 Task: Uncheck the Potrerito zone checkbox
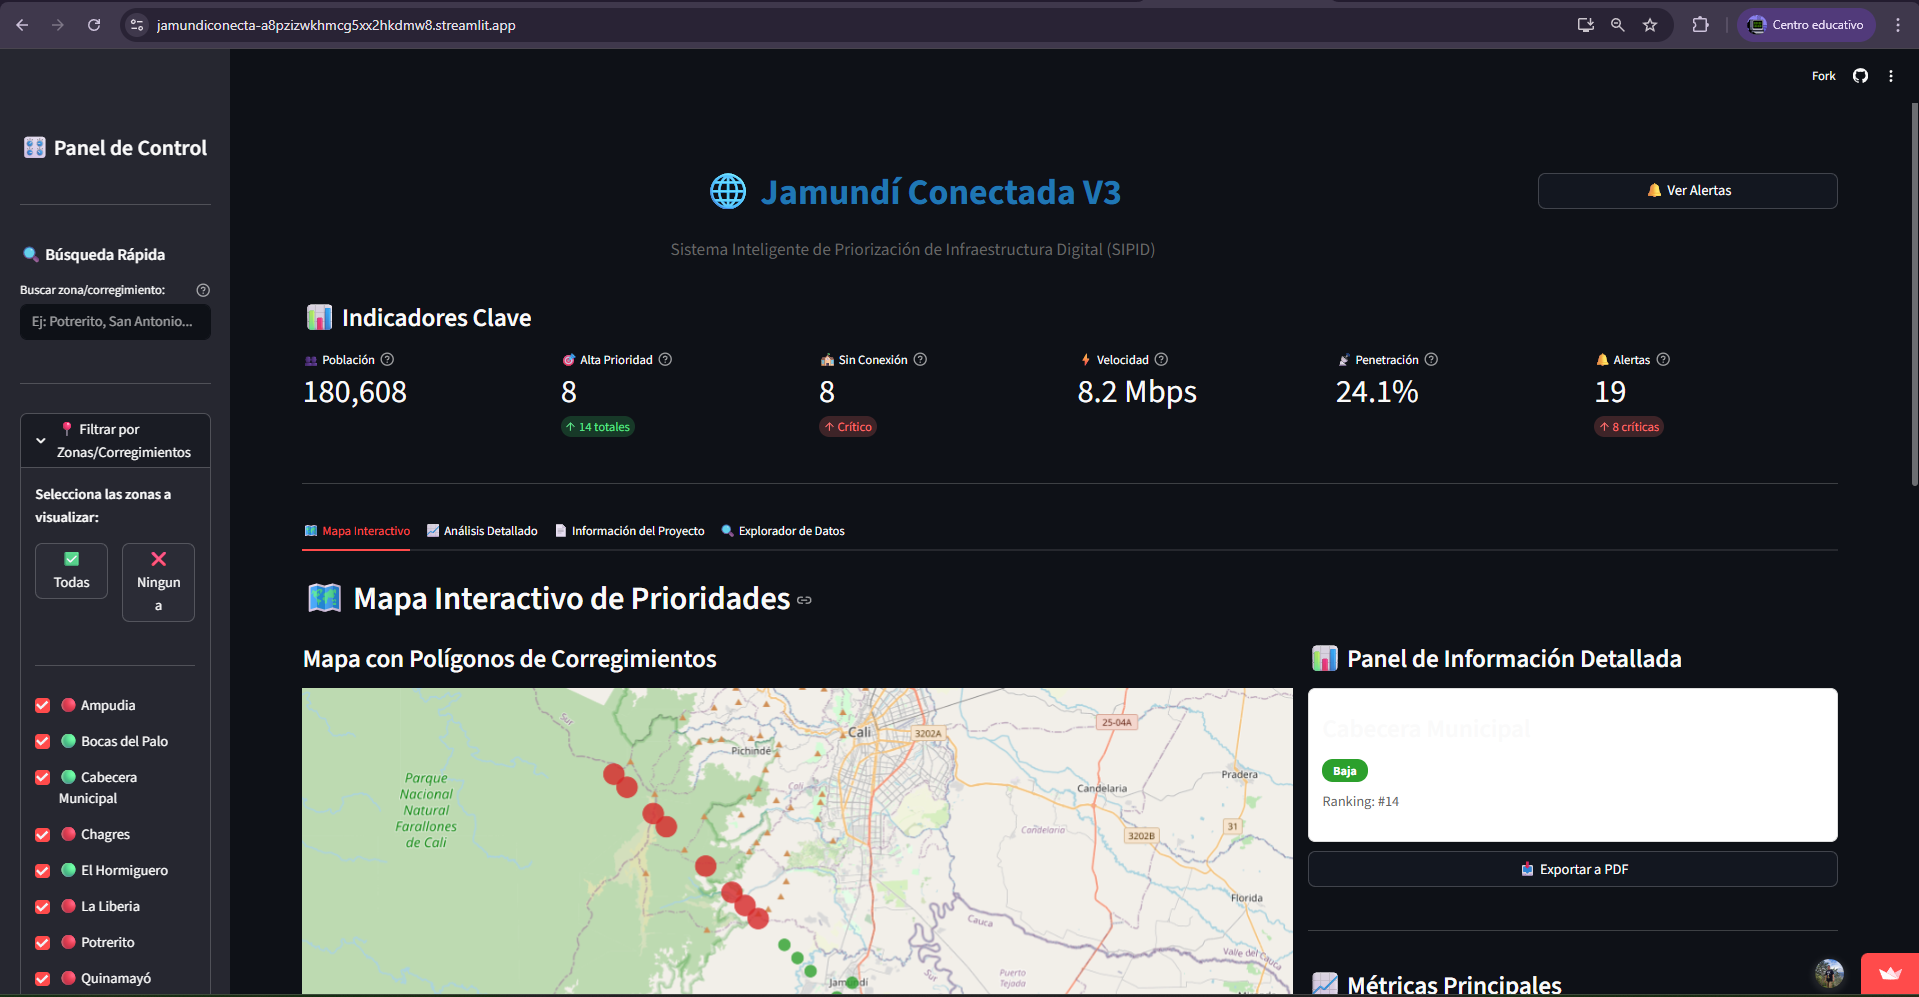(43, 942)
